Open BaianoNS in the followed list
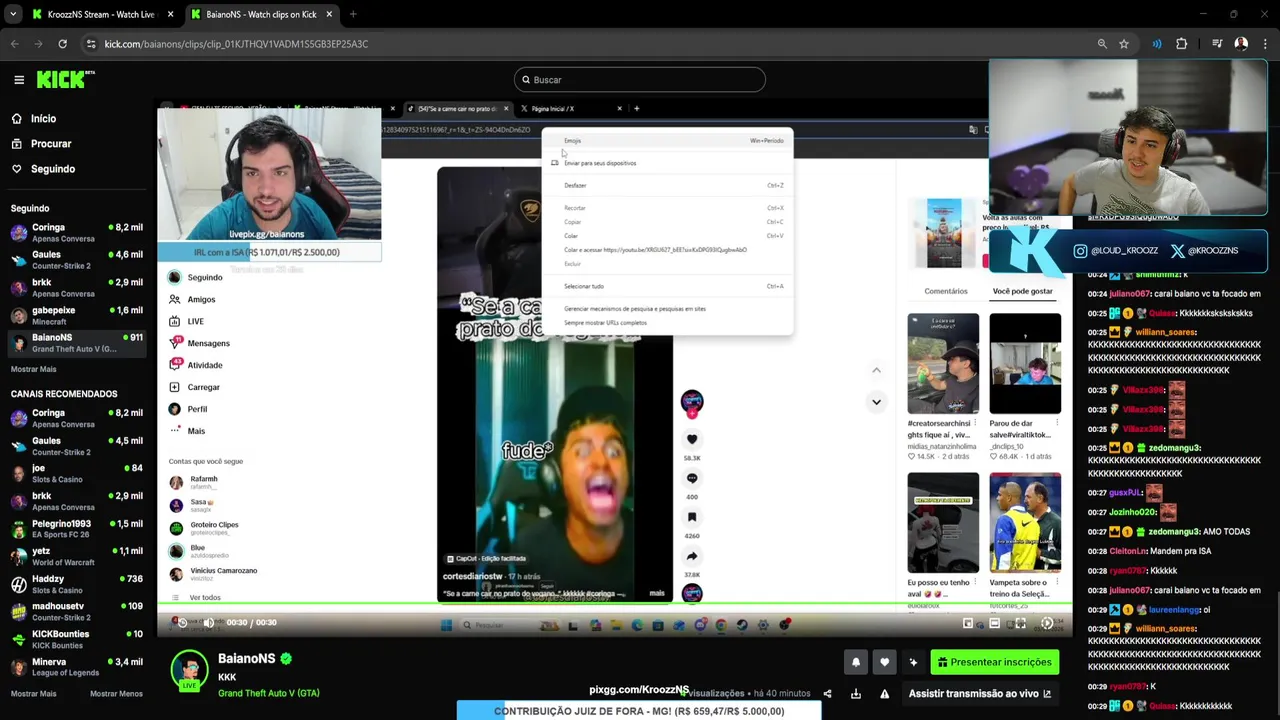 [x=76, y=343]
